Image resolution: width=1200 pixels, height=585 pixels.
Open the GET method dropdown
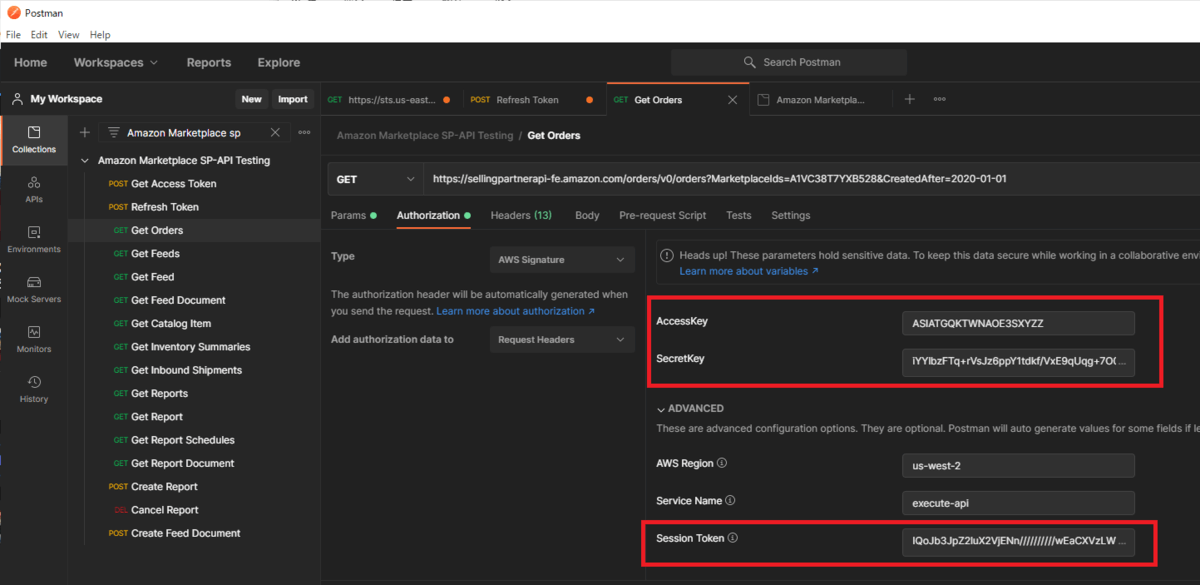(x=375, y=179)
